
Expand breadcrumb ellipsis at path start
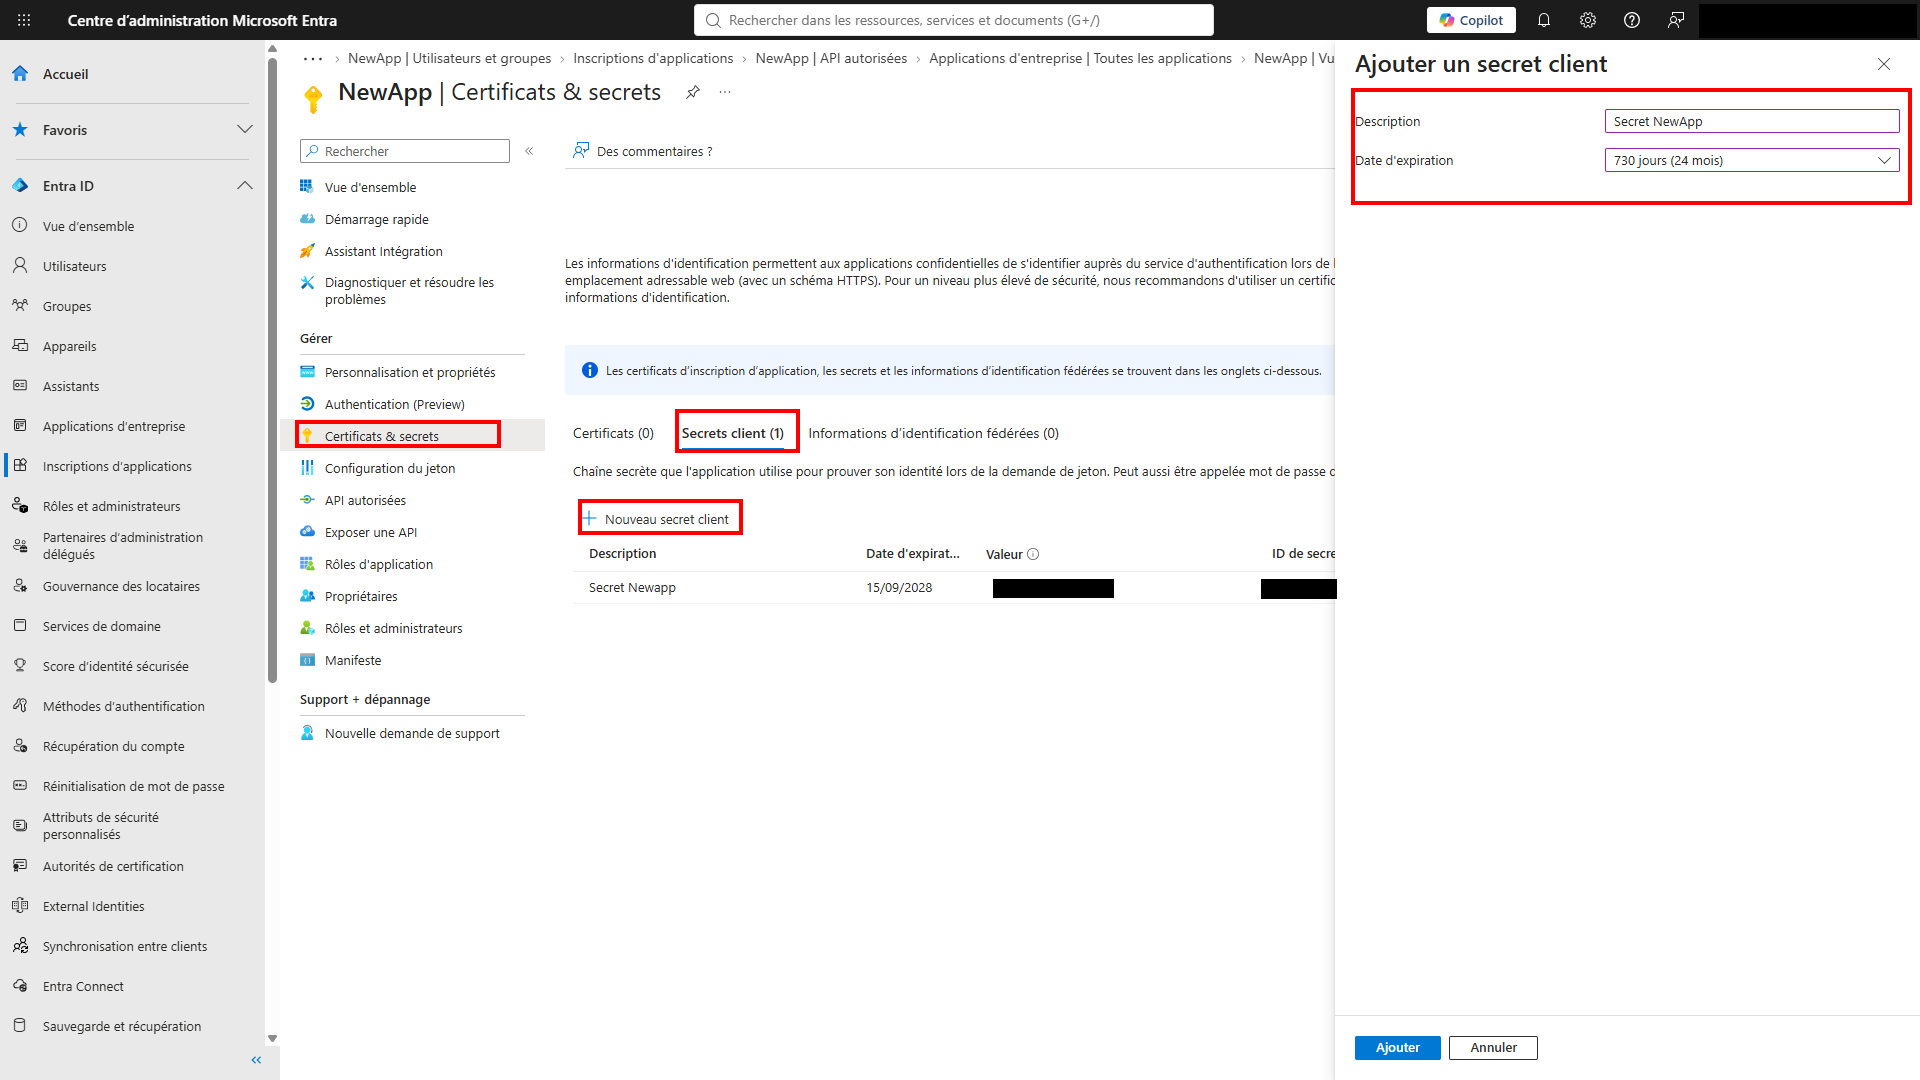click(x=313, y=58)
